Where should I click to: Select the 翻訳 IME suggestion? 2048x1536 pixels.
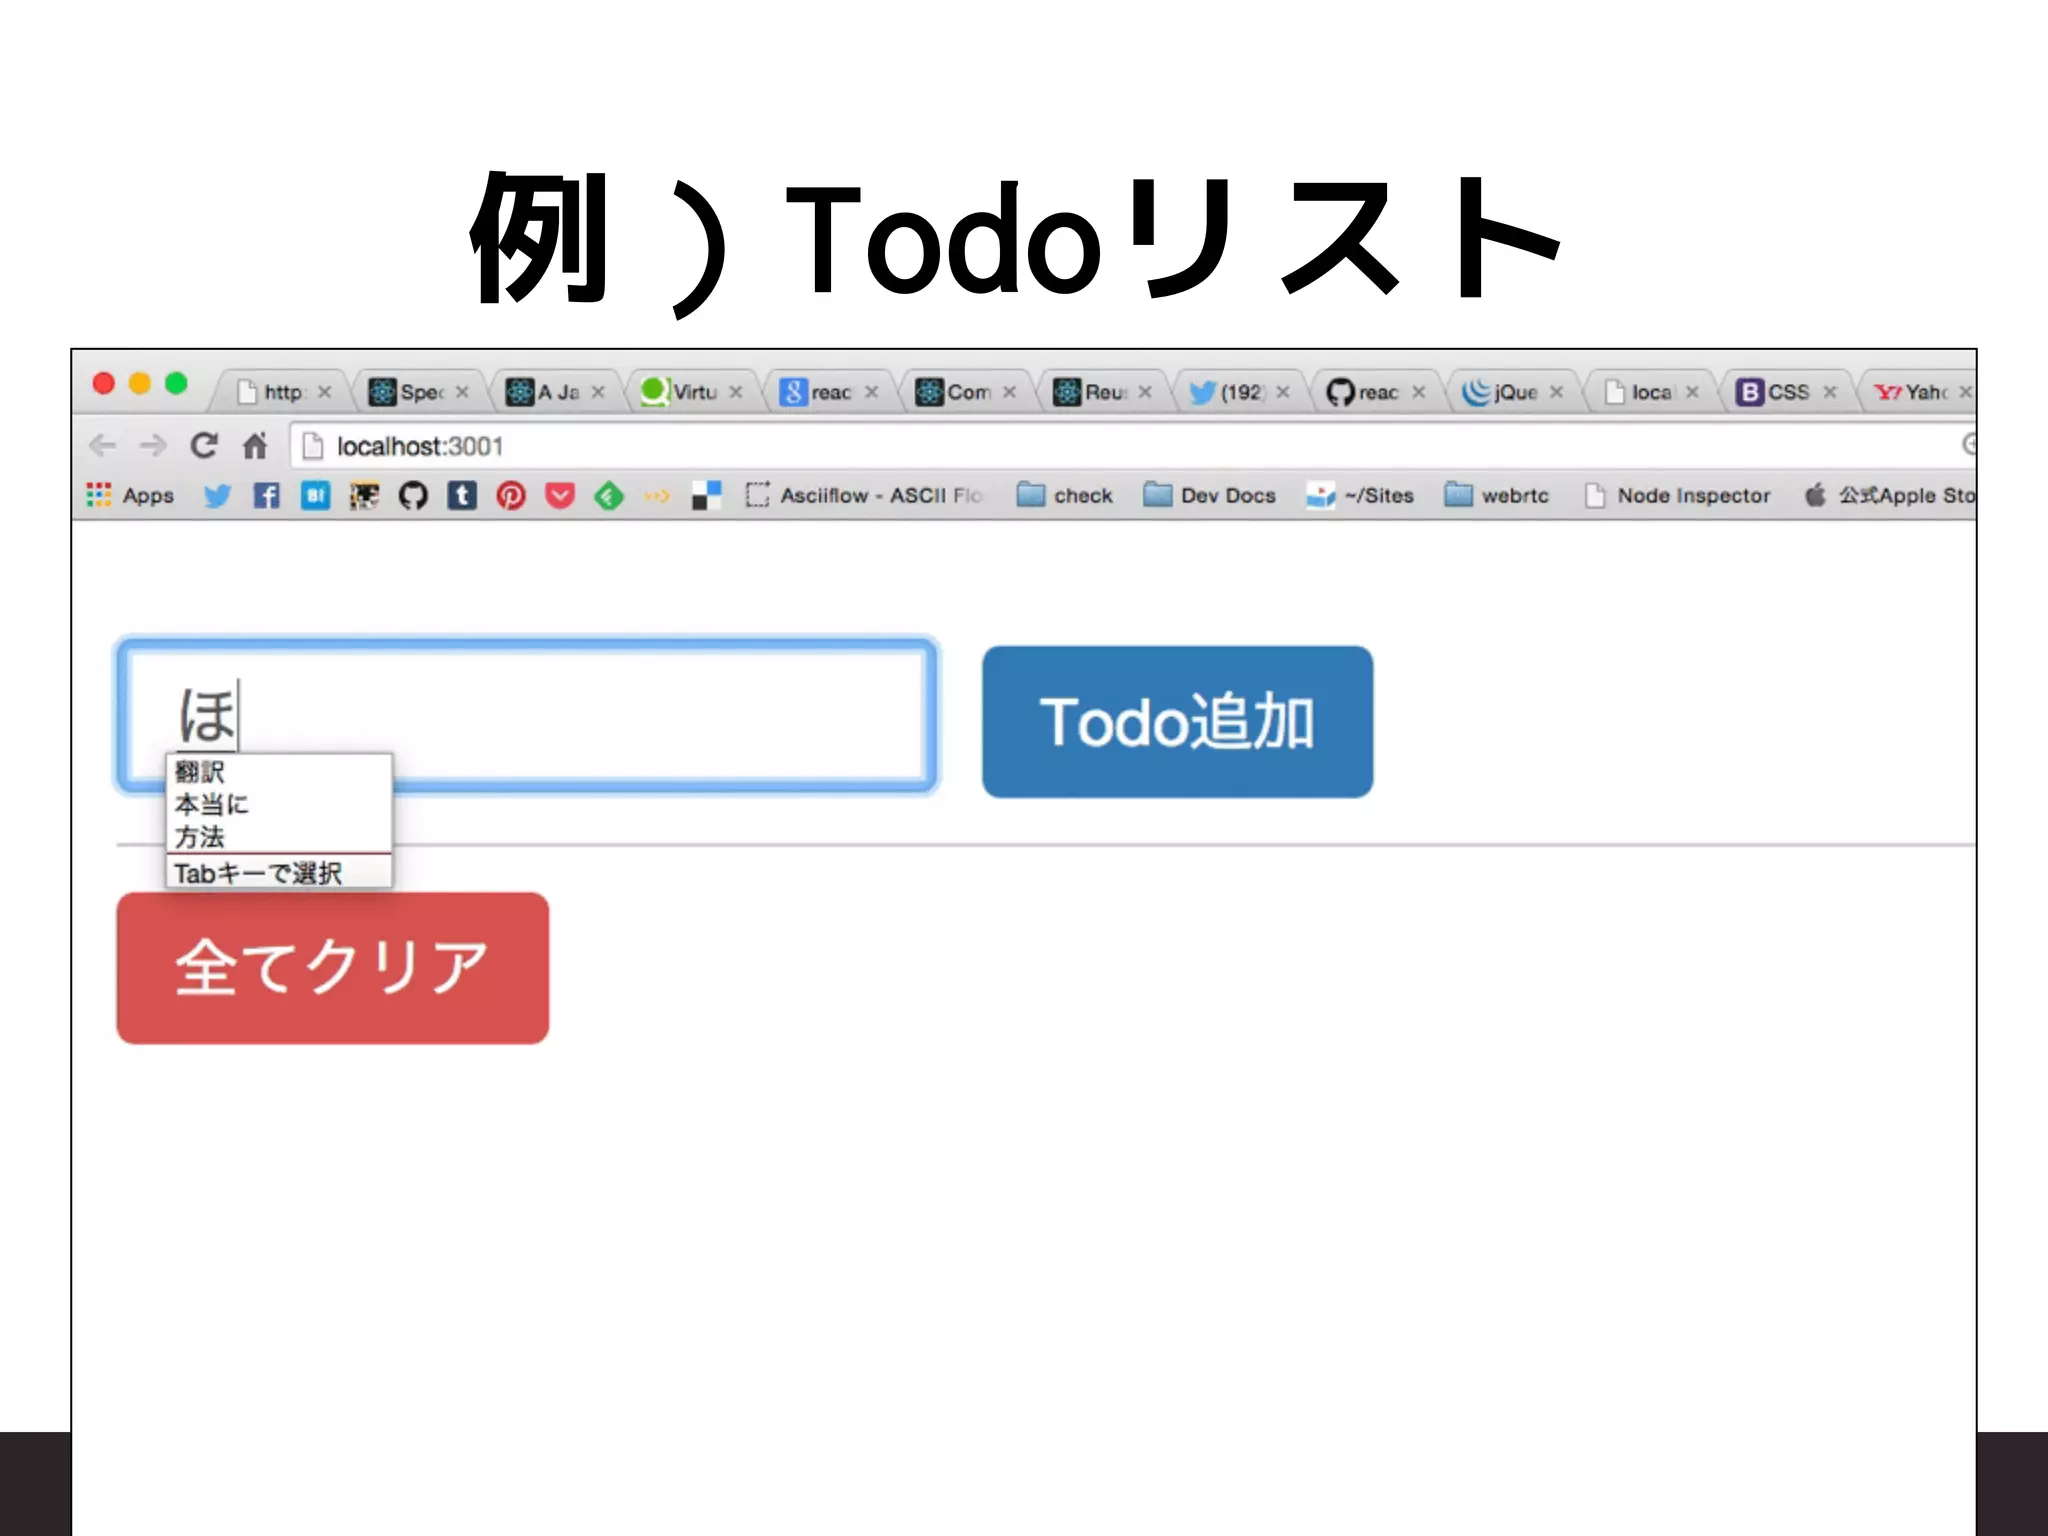tap(200, 771)
